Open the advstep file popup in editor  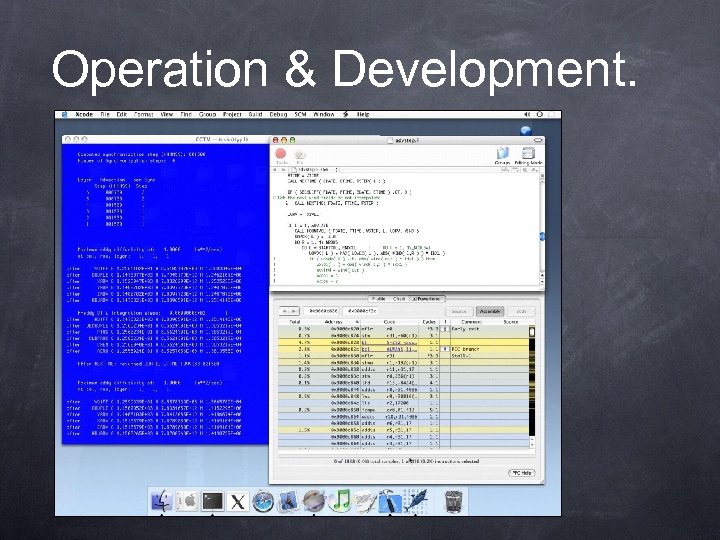point(315,169)
